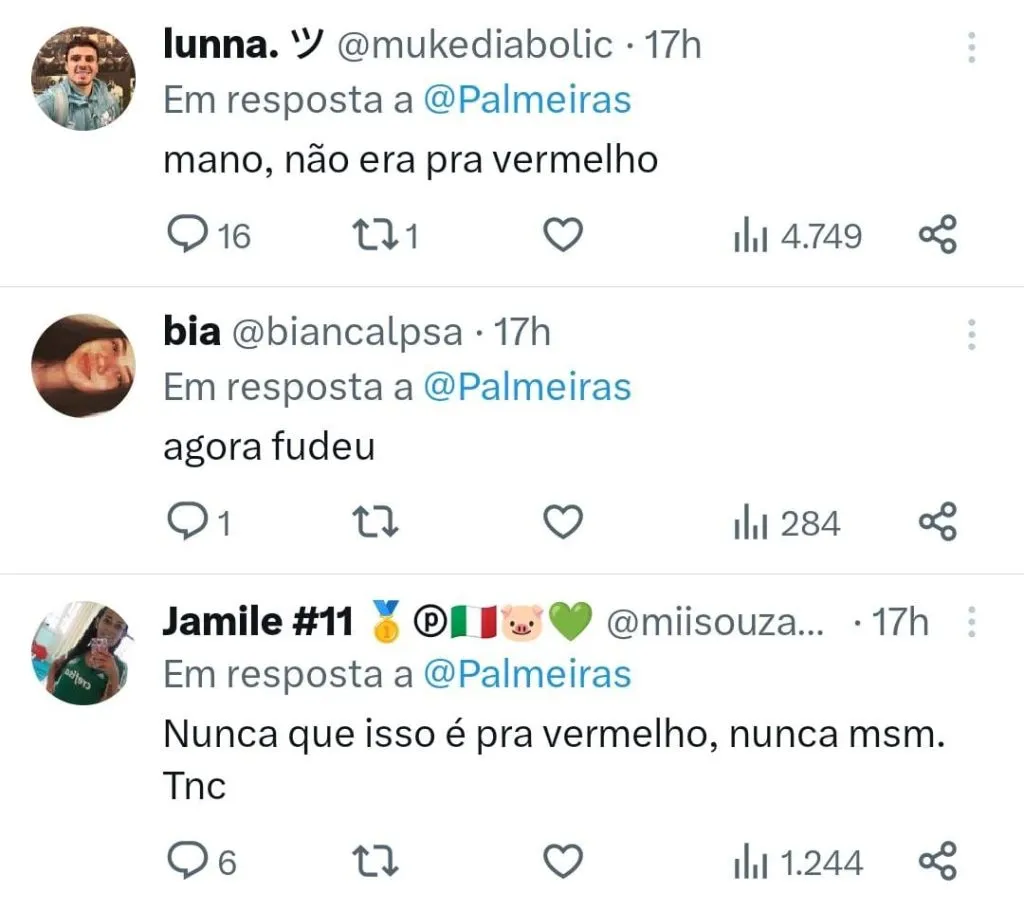Open bia's profile picture
The height and width of the screenshot is (911, 1024).
[83, 365]
